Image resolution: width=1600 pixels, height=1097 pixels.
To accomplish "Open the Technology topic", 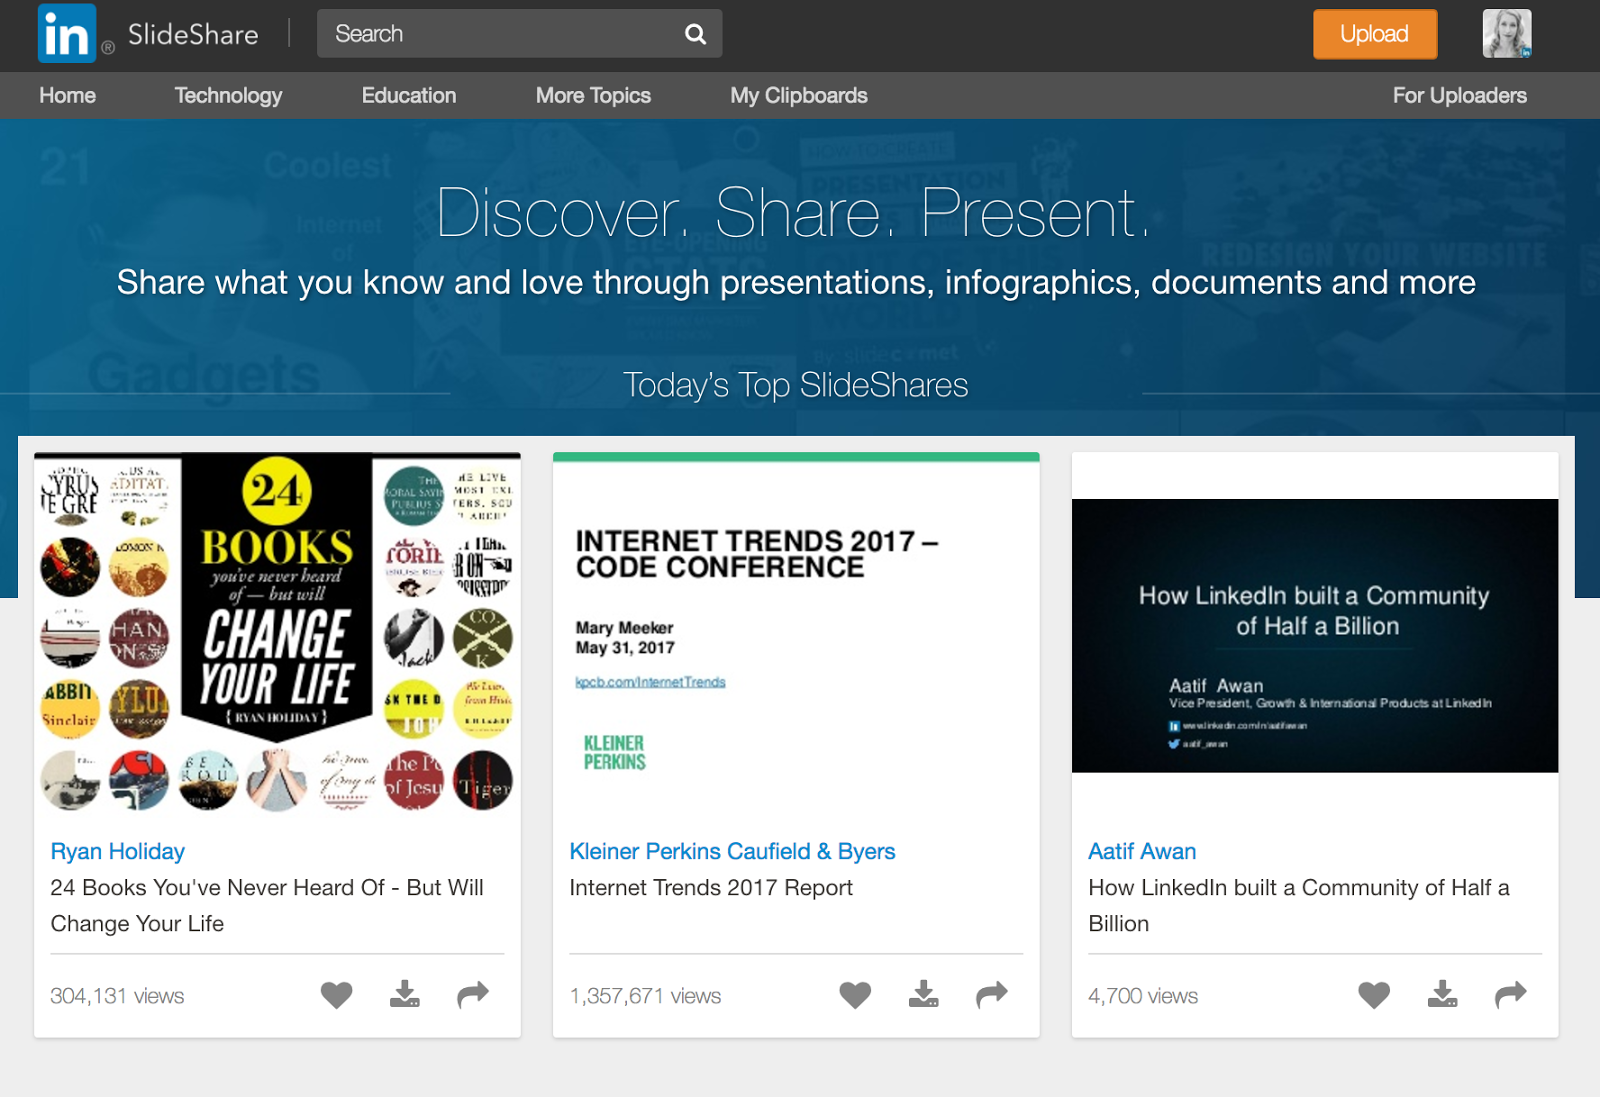I will [228, 96].
